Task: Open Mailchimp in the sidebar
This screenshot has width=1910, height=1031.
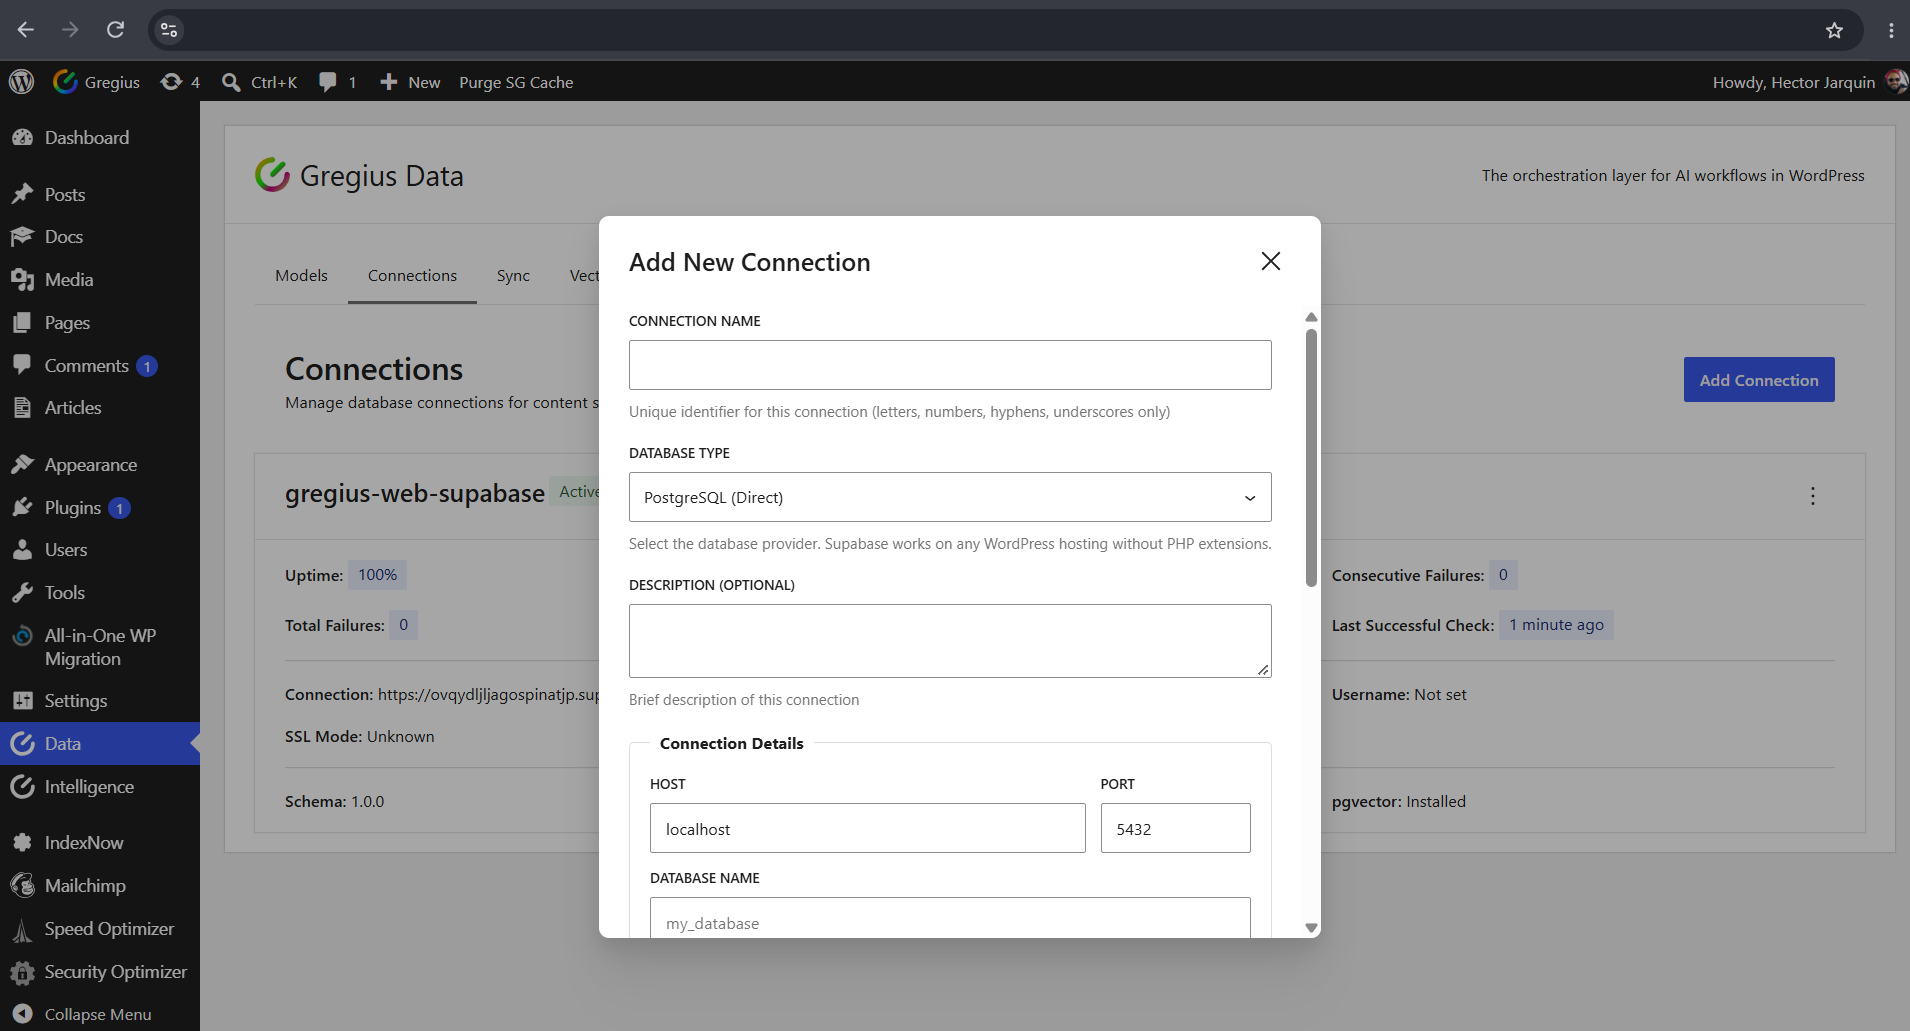Action: click(x=100, y=886)
